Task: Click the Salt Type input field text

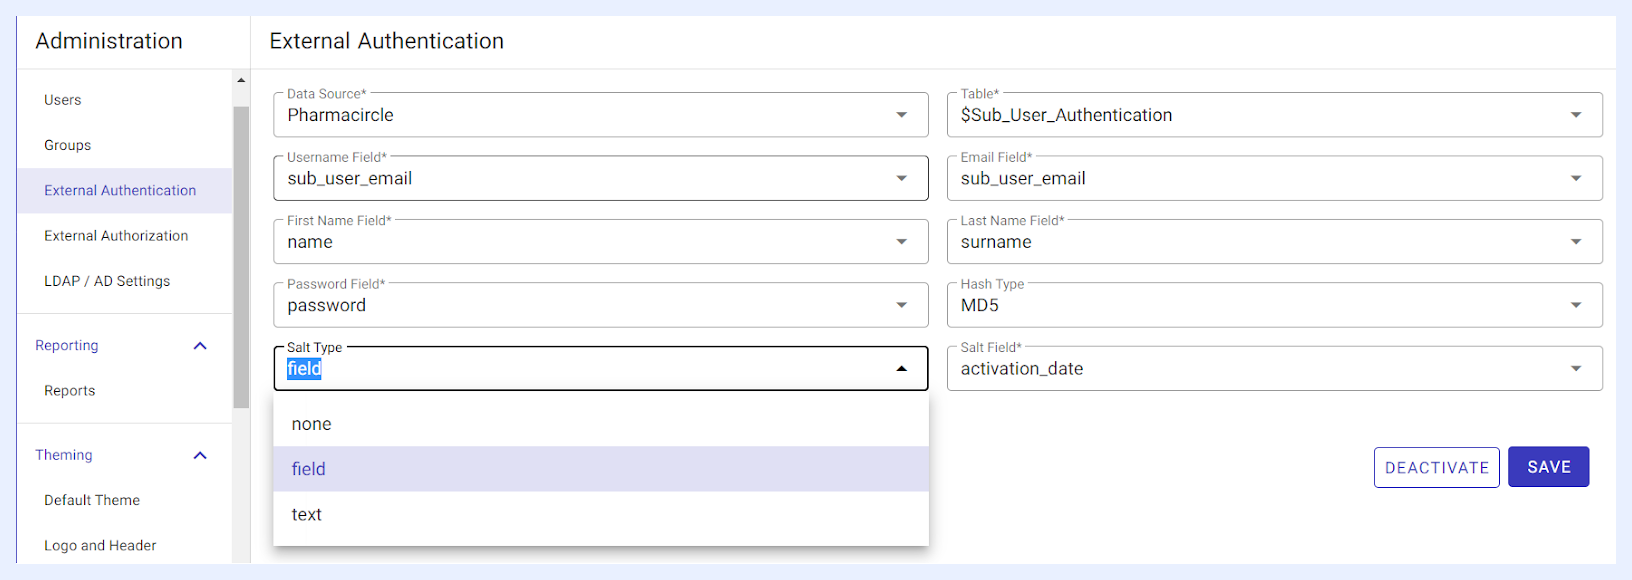Action: point(304,369)
